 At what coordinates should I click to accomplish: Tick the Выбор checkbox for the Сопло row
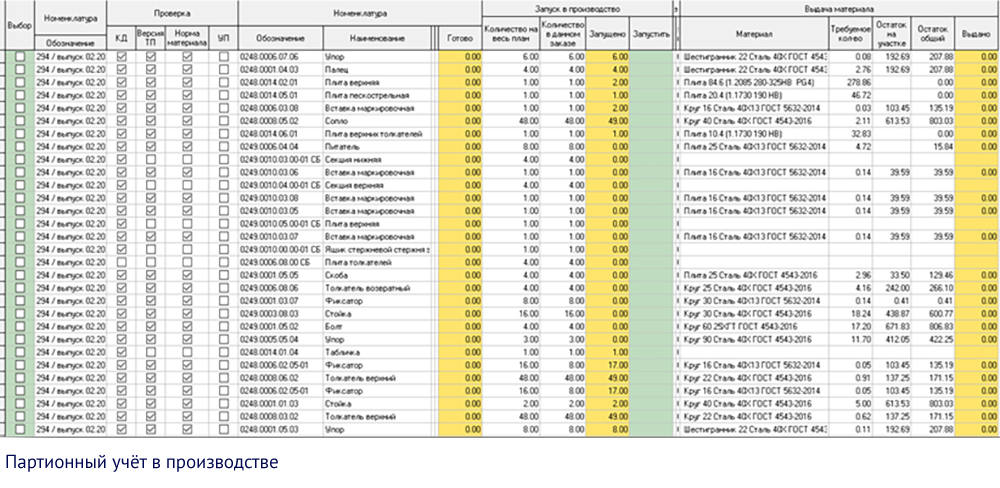point(20,121)
